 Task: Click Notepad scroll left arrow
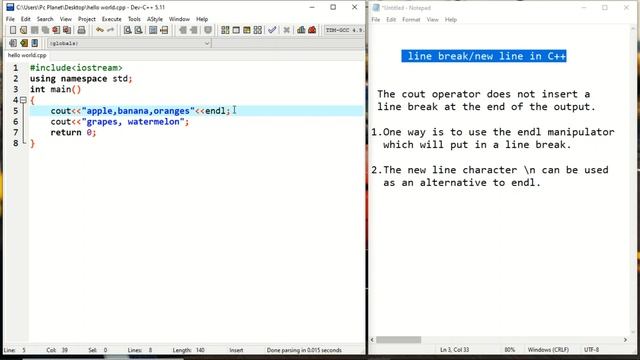pos(372,340)
